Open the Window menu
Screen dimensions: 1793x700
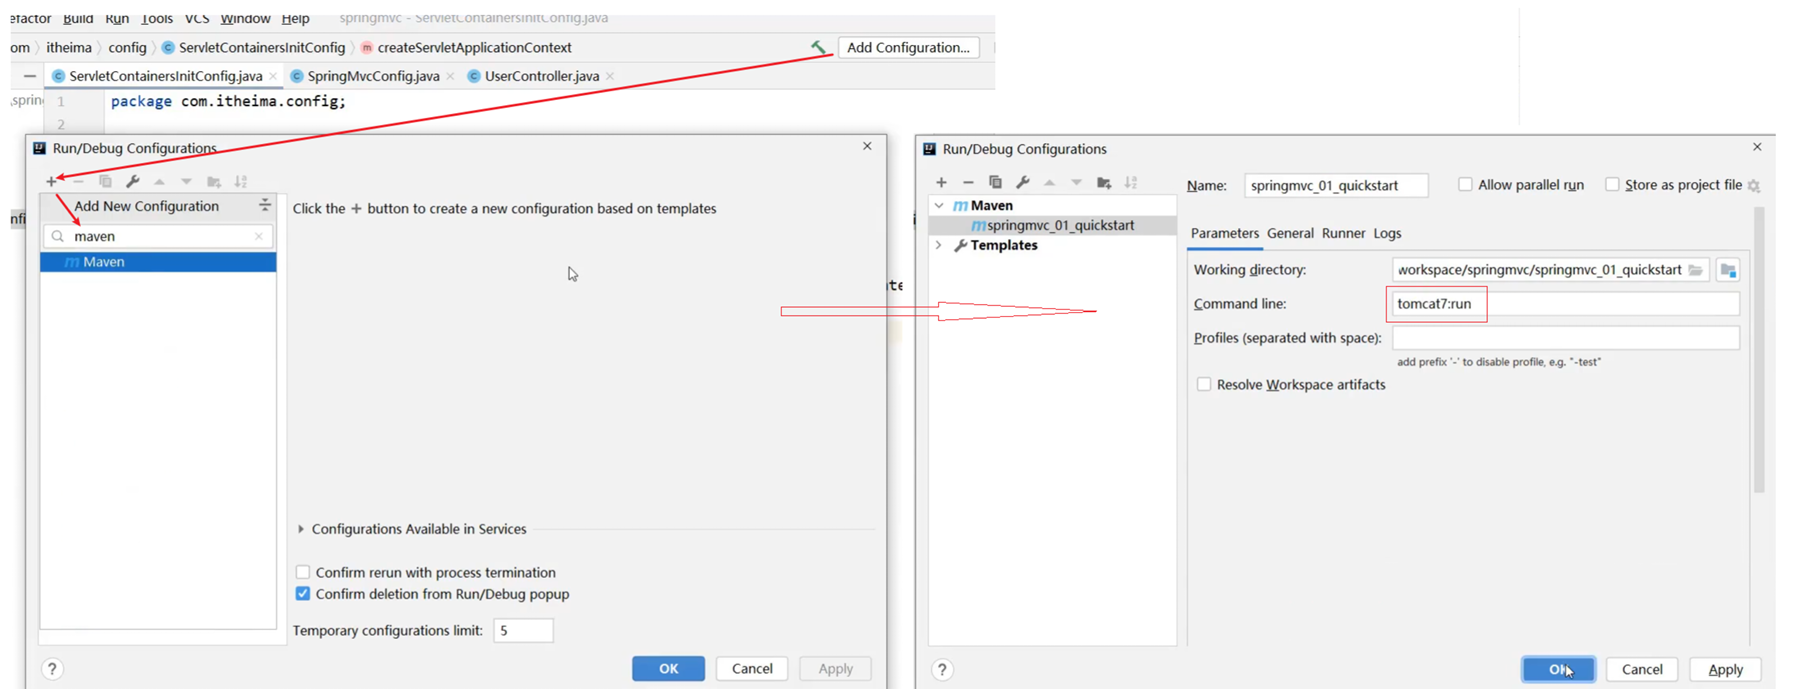[x=245, y=18]
